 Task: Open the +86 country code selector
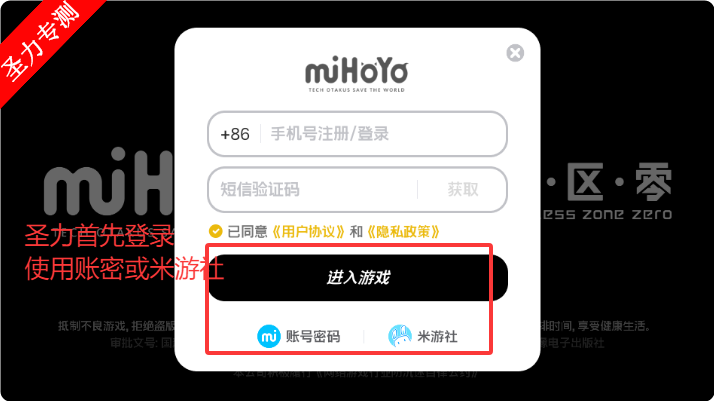point(235,134)
